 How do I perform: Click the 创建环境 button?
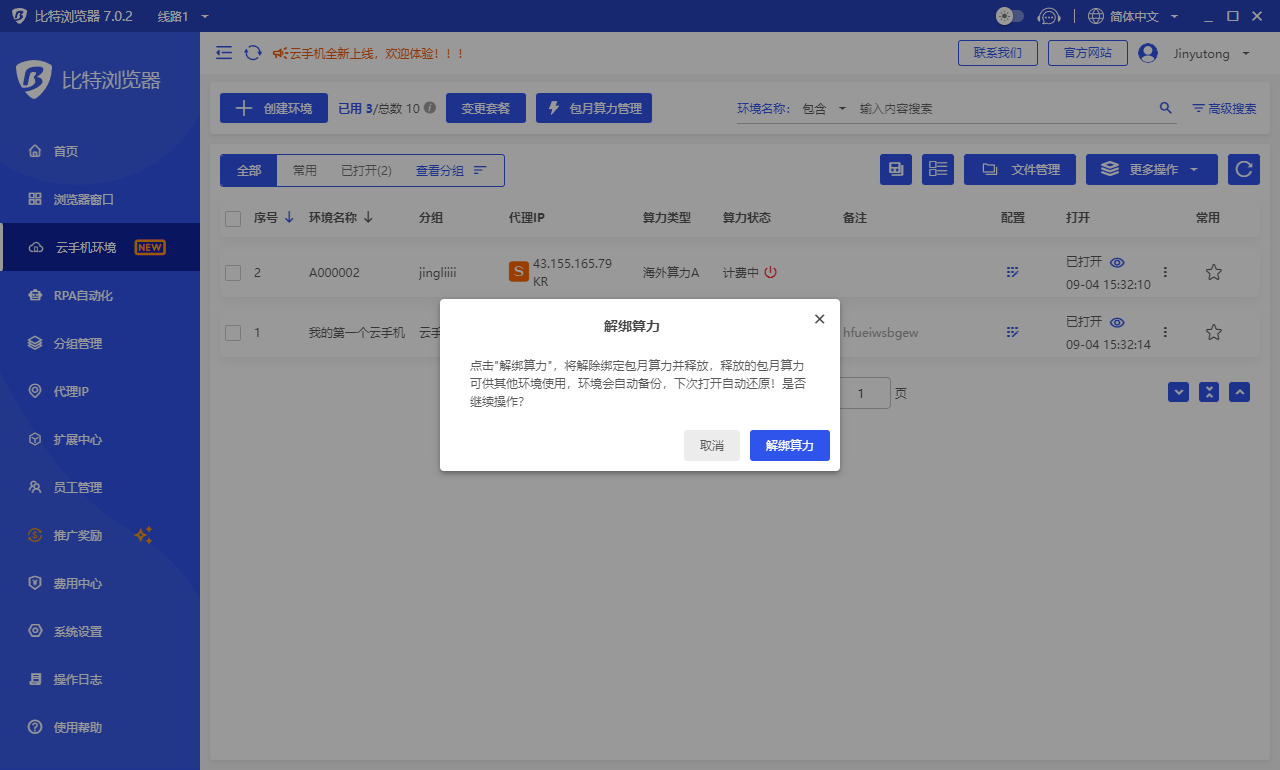tap(274, 109)
